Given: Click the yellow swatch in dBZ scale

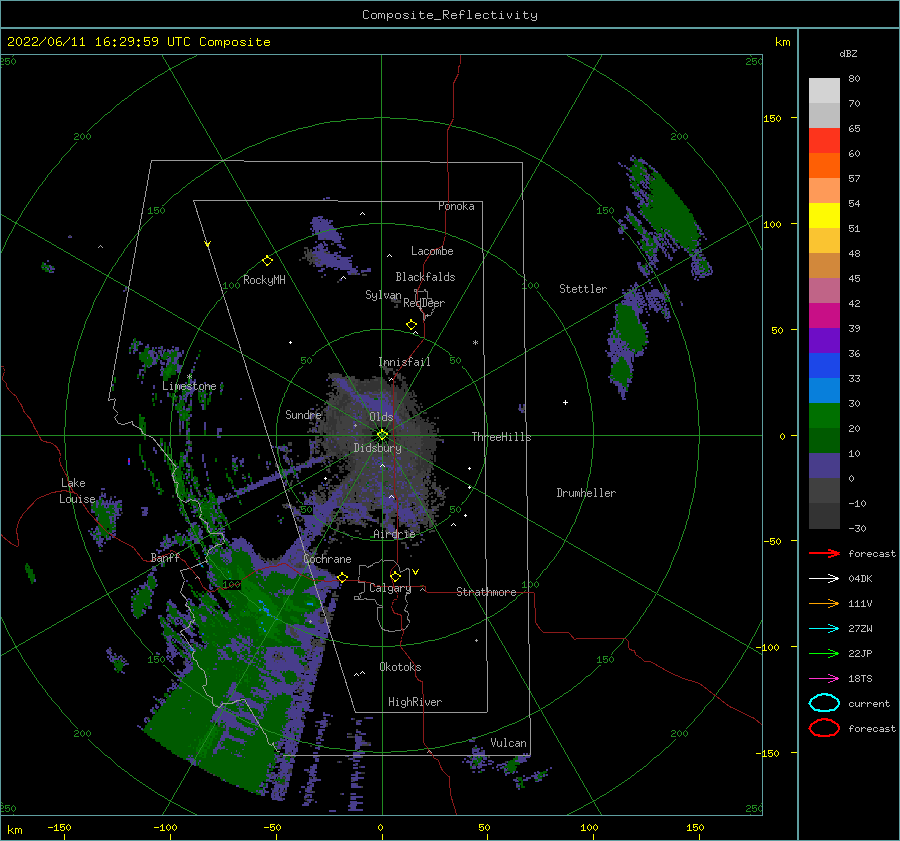Looking at the screenshot, I should (824, 215).
